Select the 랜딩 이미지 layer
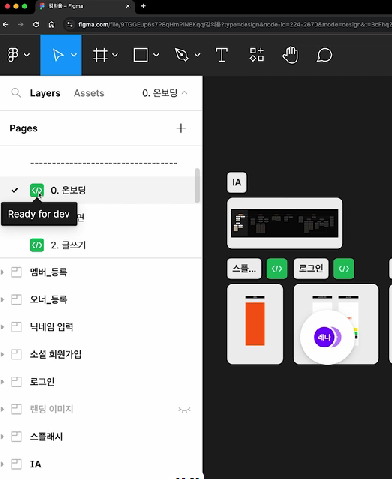 point(100,409)
